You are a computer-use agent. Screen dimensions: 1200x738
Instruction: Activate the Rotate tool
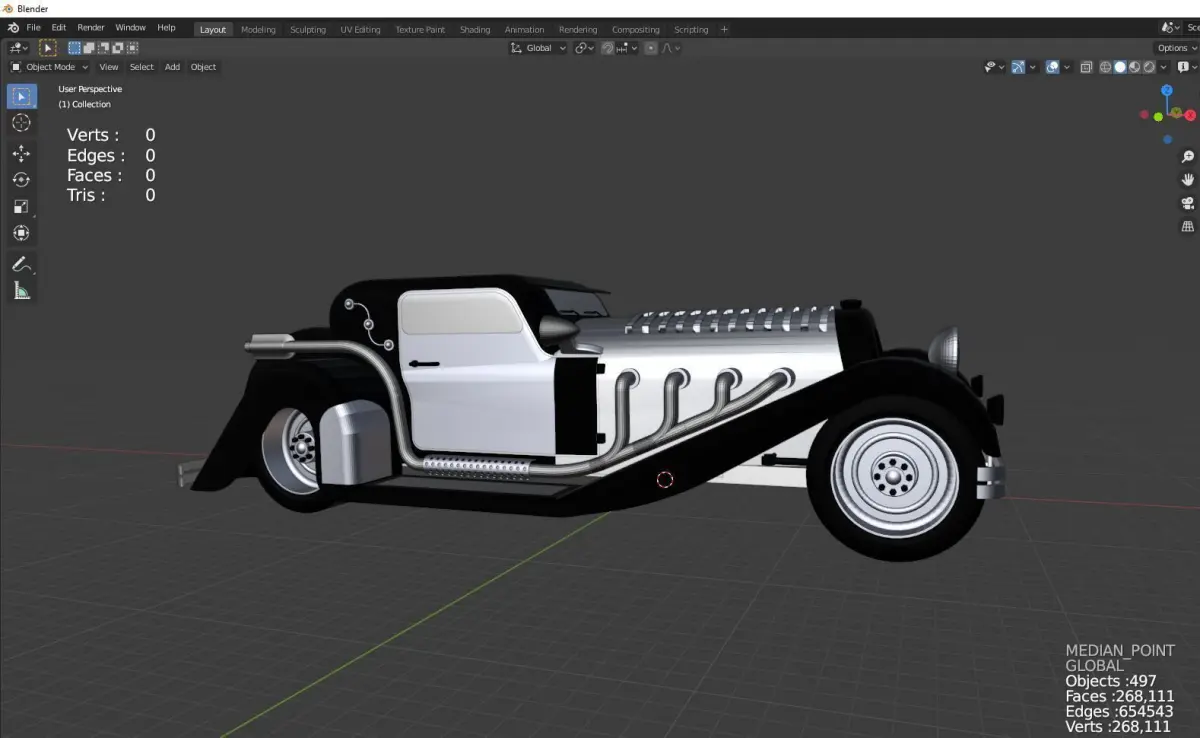pyautogui.click(x=22, y=180)
